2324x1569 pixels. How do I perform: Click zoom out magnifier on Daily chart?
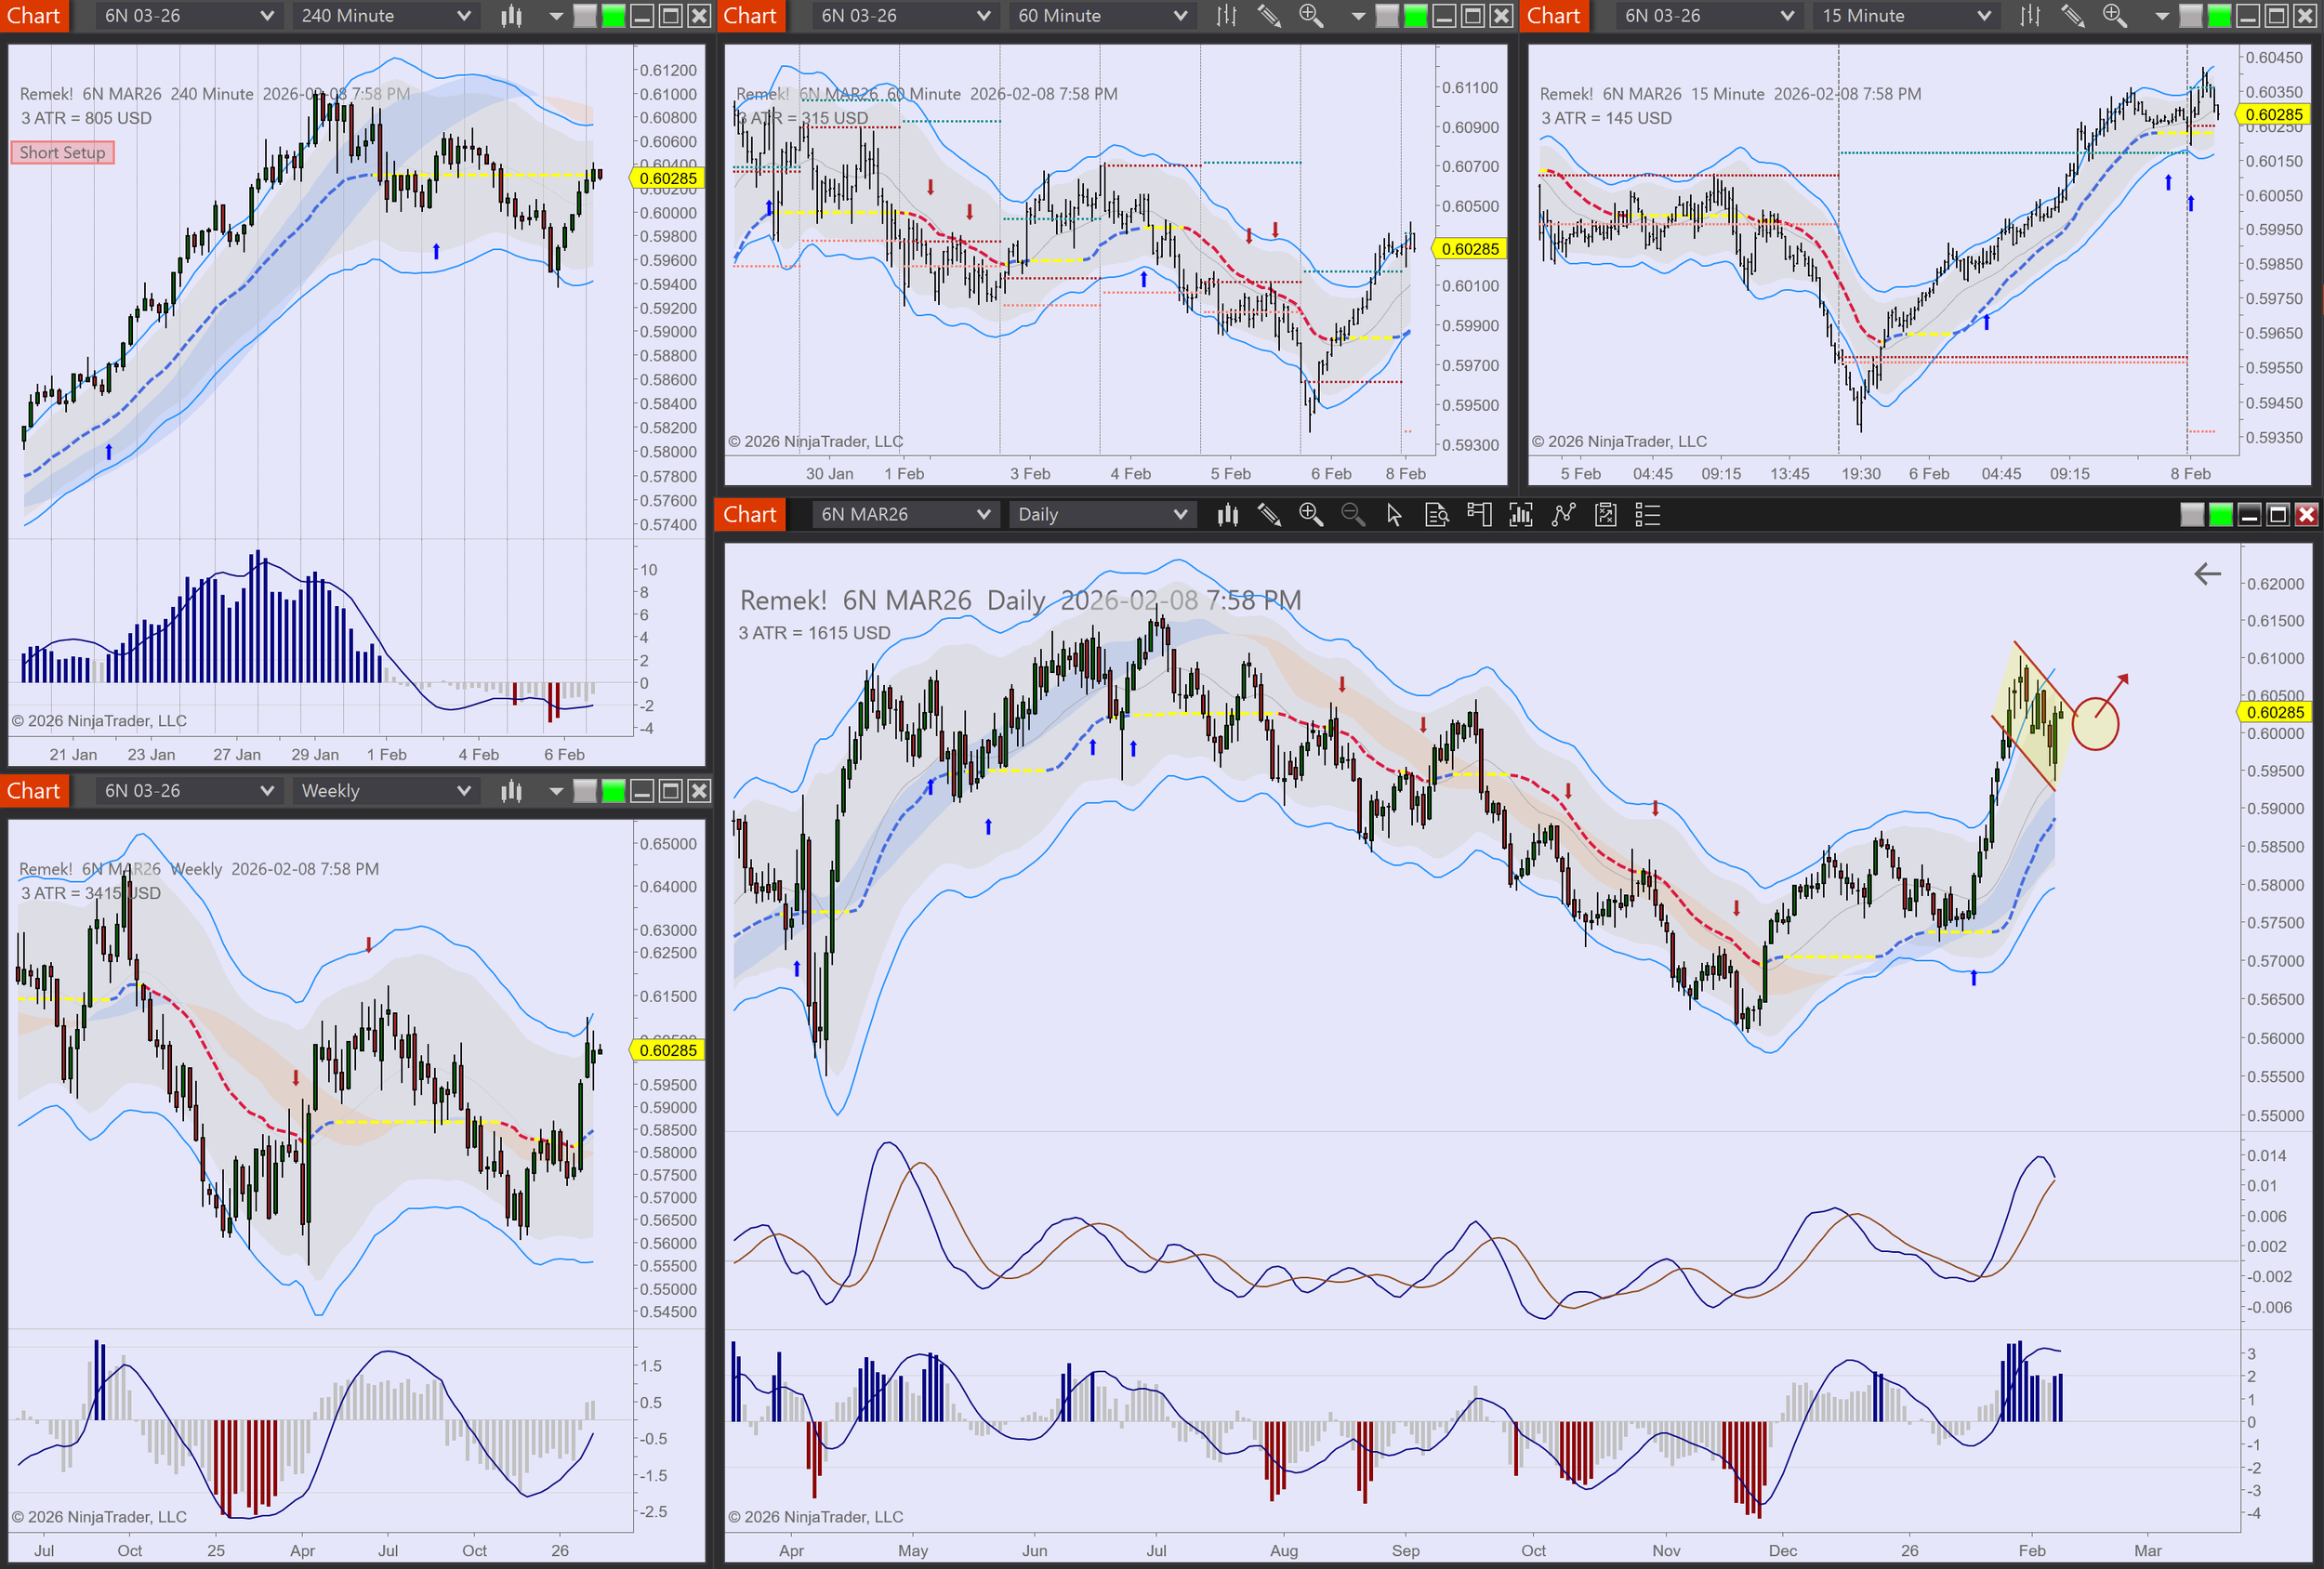coord(1352,514)
